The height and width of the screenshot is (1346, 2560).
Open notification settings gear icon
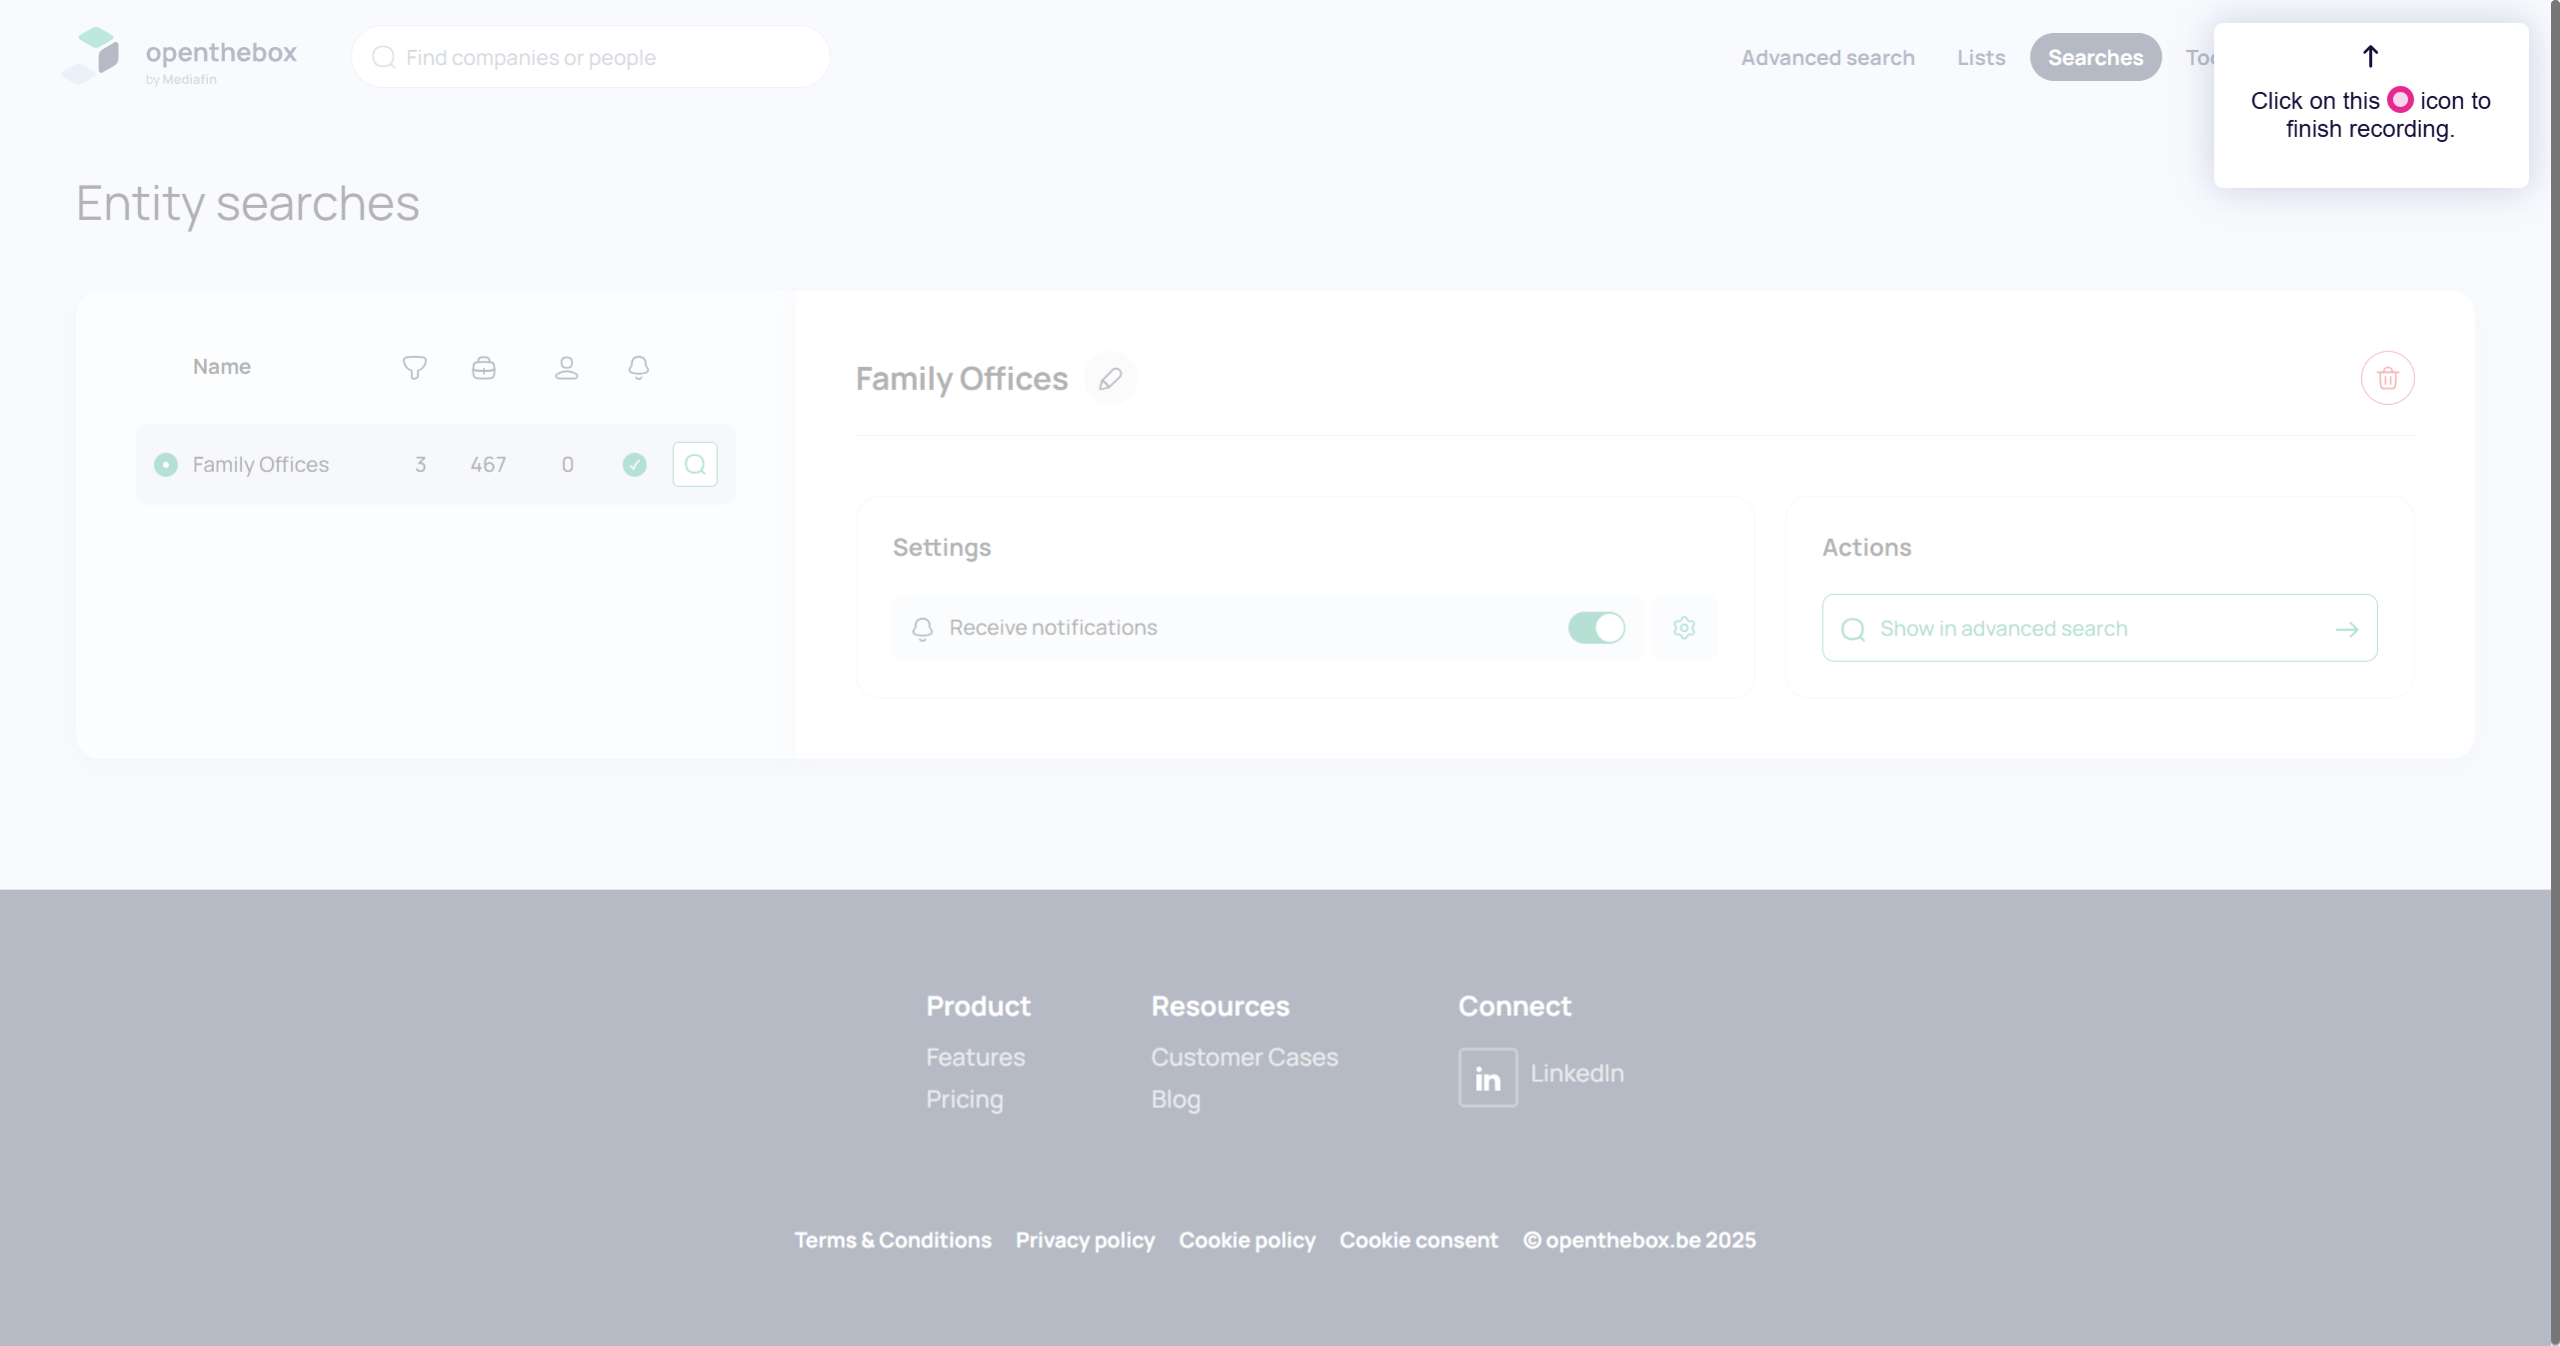click(x=1684, y=628)
